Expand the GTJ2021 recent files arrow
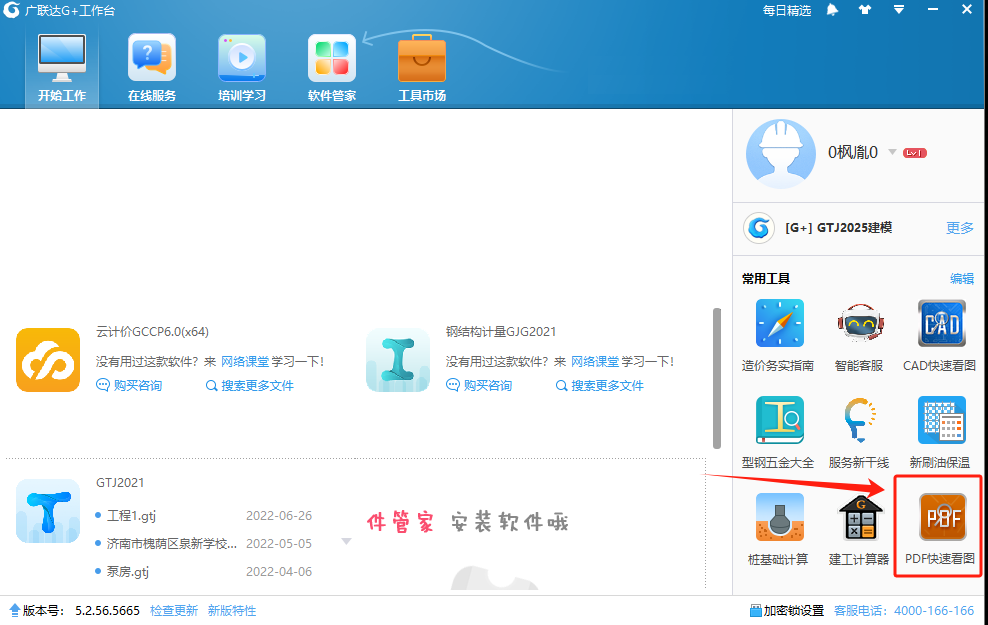Image resolution: width=988 pixels, height=625 pixels. tap(347, 542)
